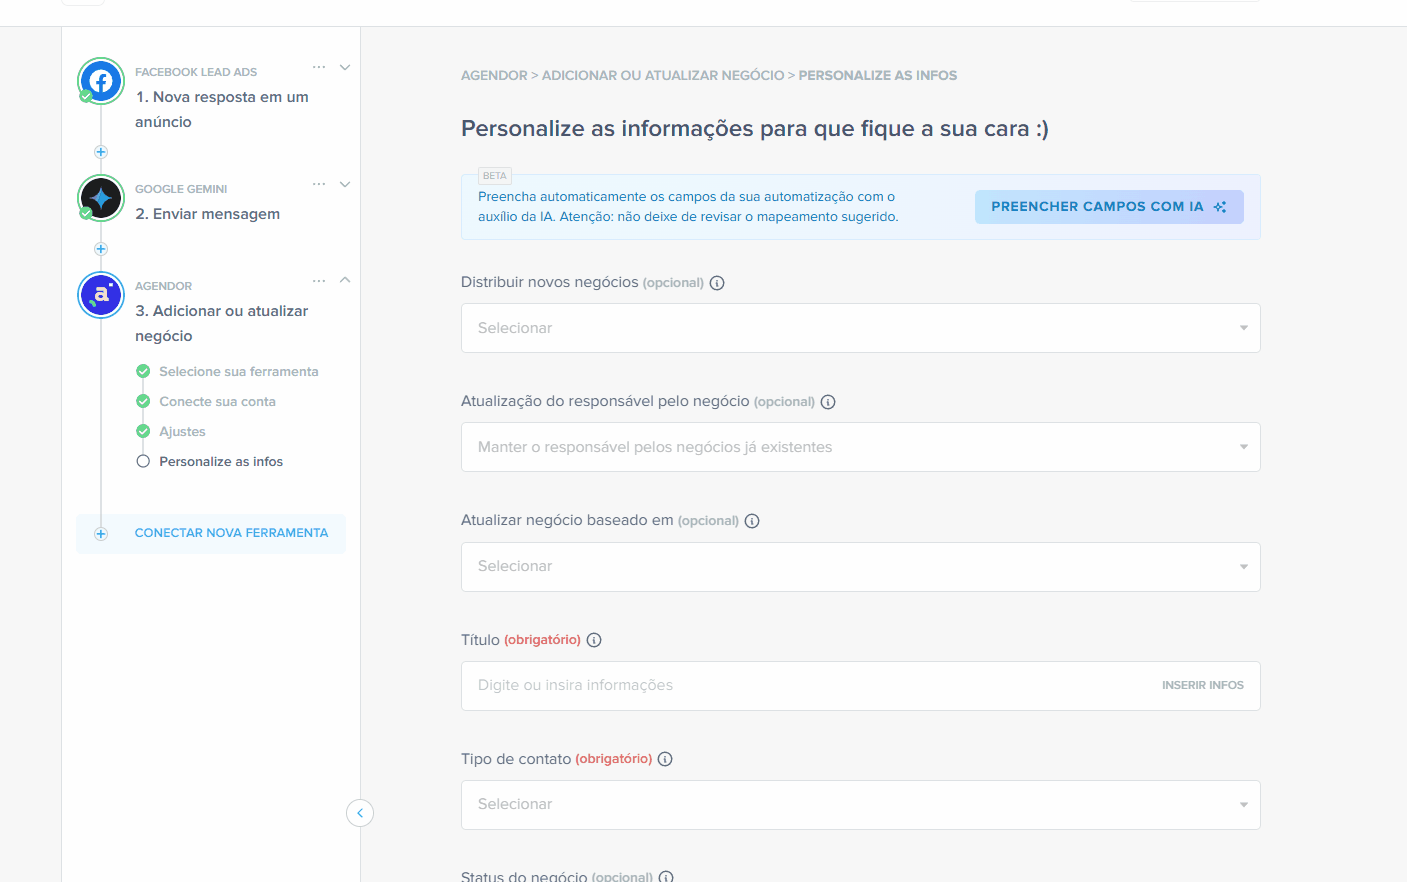Show info for Atualização do responsável
Viewport: 1407px width, 882px height.
click(x=828, y=402)
